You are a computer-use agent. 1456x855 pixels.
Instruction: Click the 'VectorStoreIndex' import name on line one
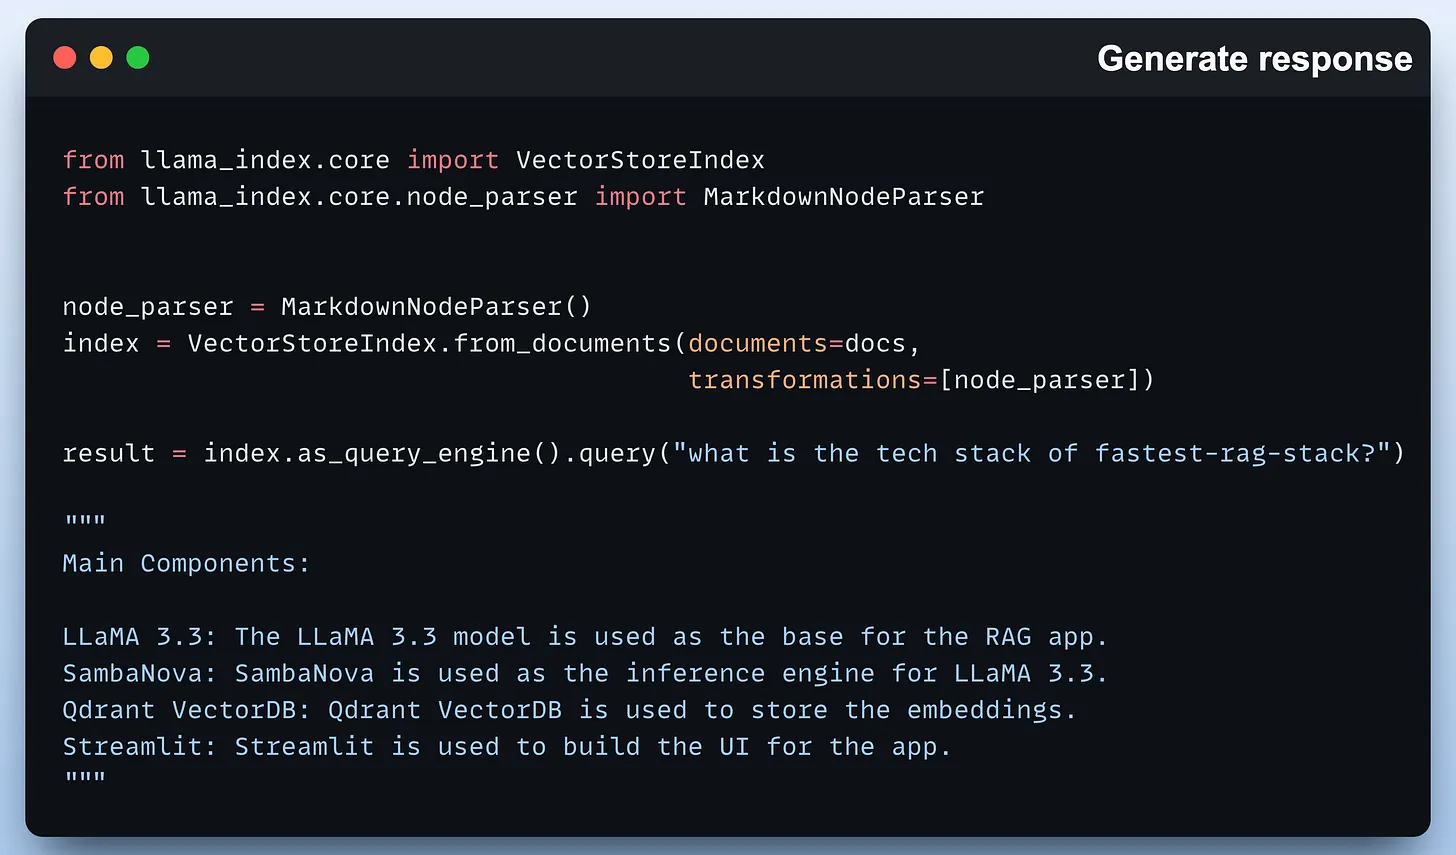(640, 160)
